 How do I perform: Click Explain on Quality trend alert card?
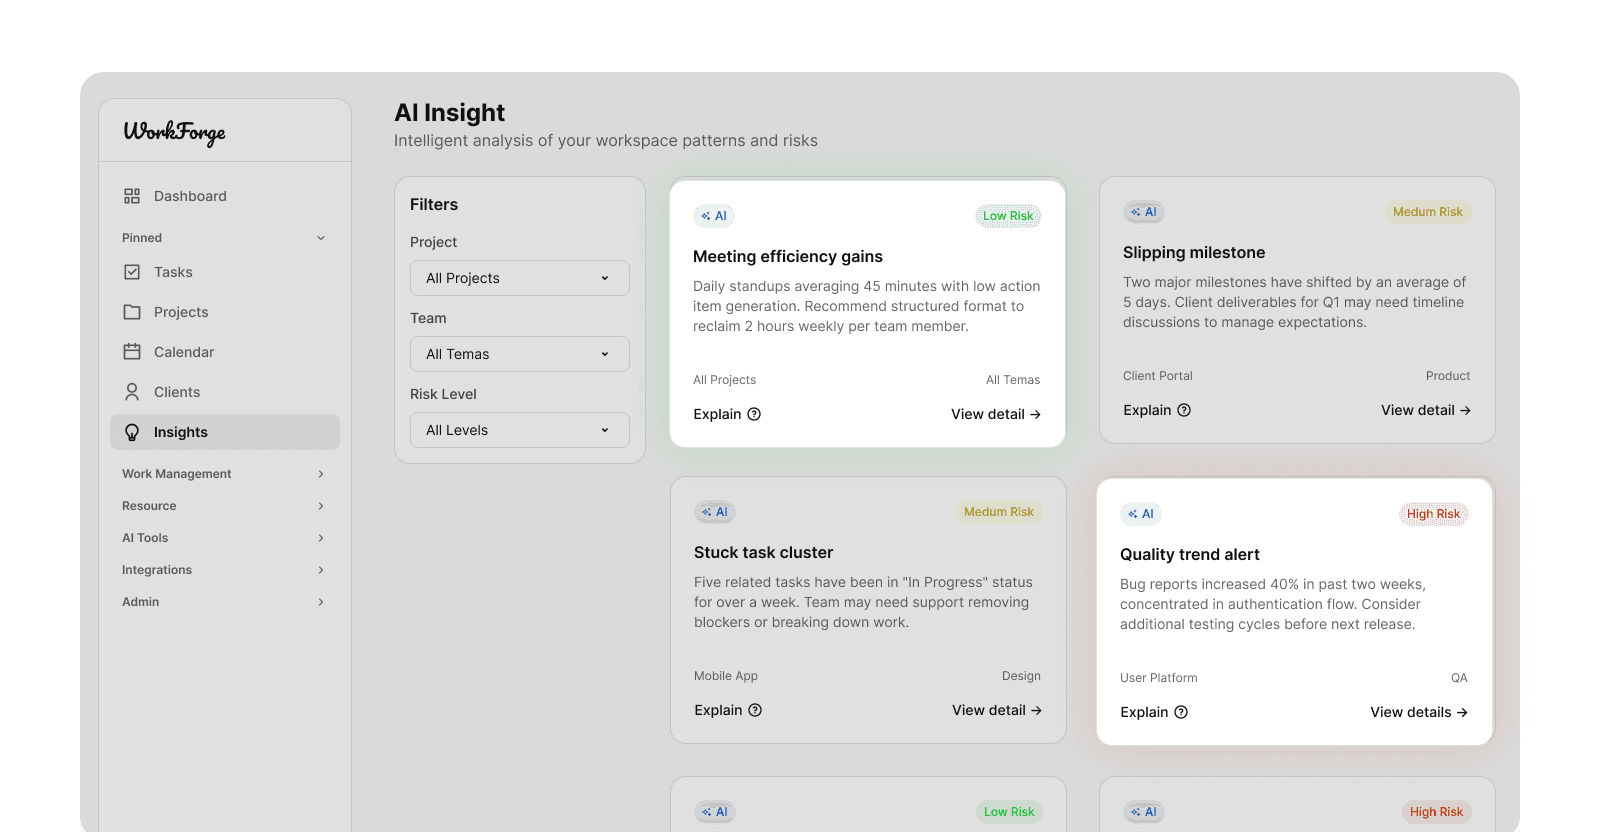[x=1154, y=712]
